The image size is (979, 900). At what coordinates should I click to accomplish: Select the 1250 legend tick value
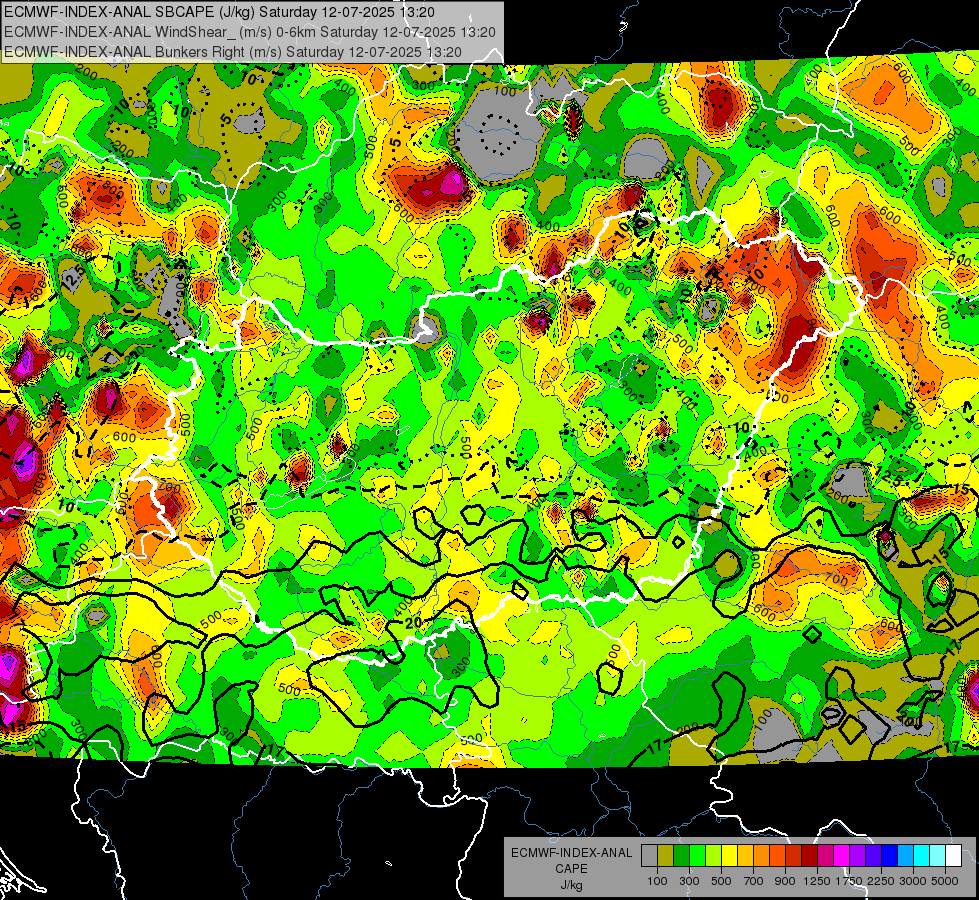click(817, 881)
